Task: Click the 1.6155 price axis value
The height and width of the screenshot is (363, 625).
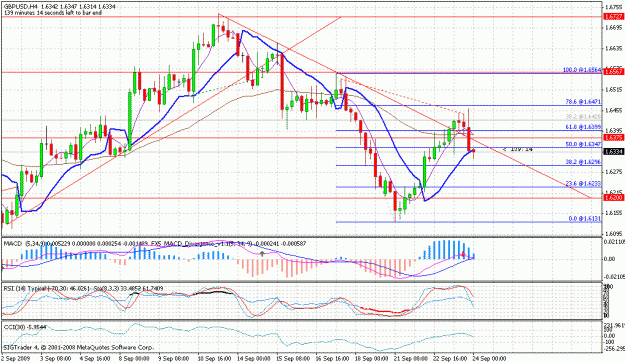Action: (614, 212)
